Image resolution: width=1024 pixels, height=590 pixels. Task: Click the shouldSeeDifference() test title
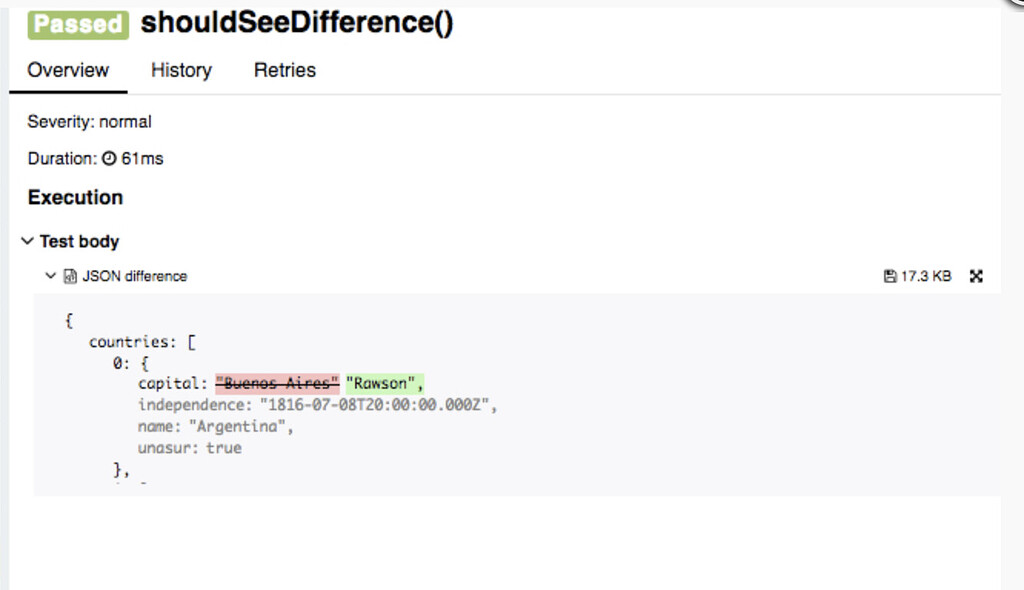(x=297, y=23)
